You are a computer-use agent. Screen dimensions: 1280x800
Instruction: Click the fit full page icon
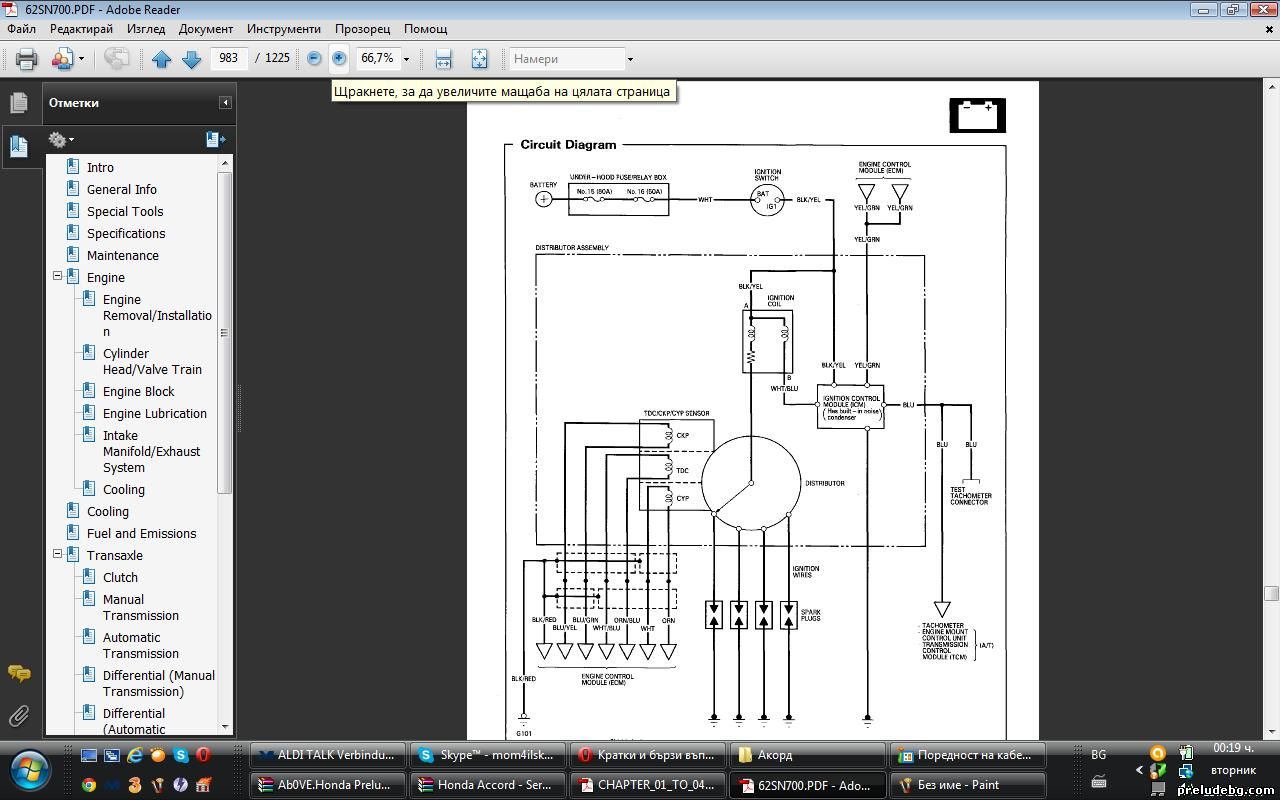(479, 59)
